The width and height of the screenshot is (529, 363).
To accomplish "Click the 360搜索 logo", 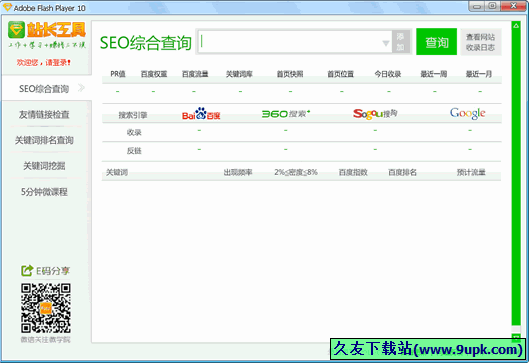I will pyautogui.click(x=286, y=114).
